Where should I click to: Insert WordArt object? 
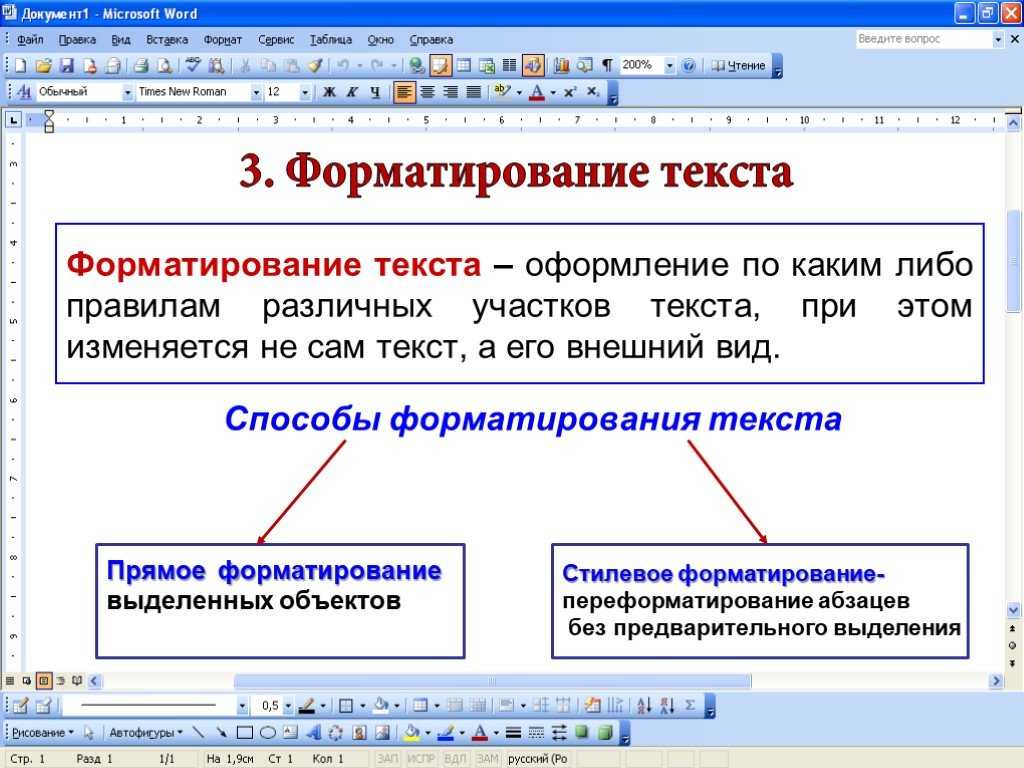pyautogui.click(x=313, y=733)
